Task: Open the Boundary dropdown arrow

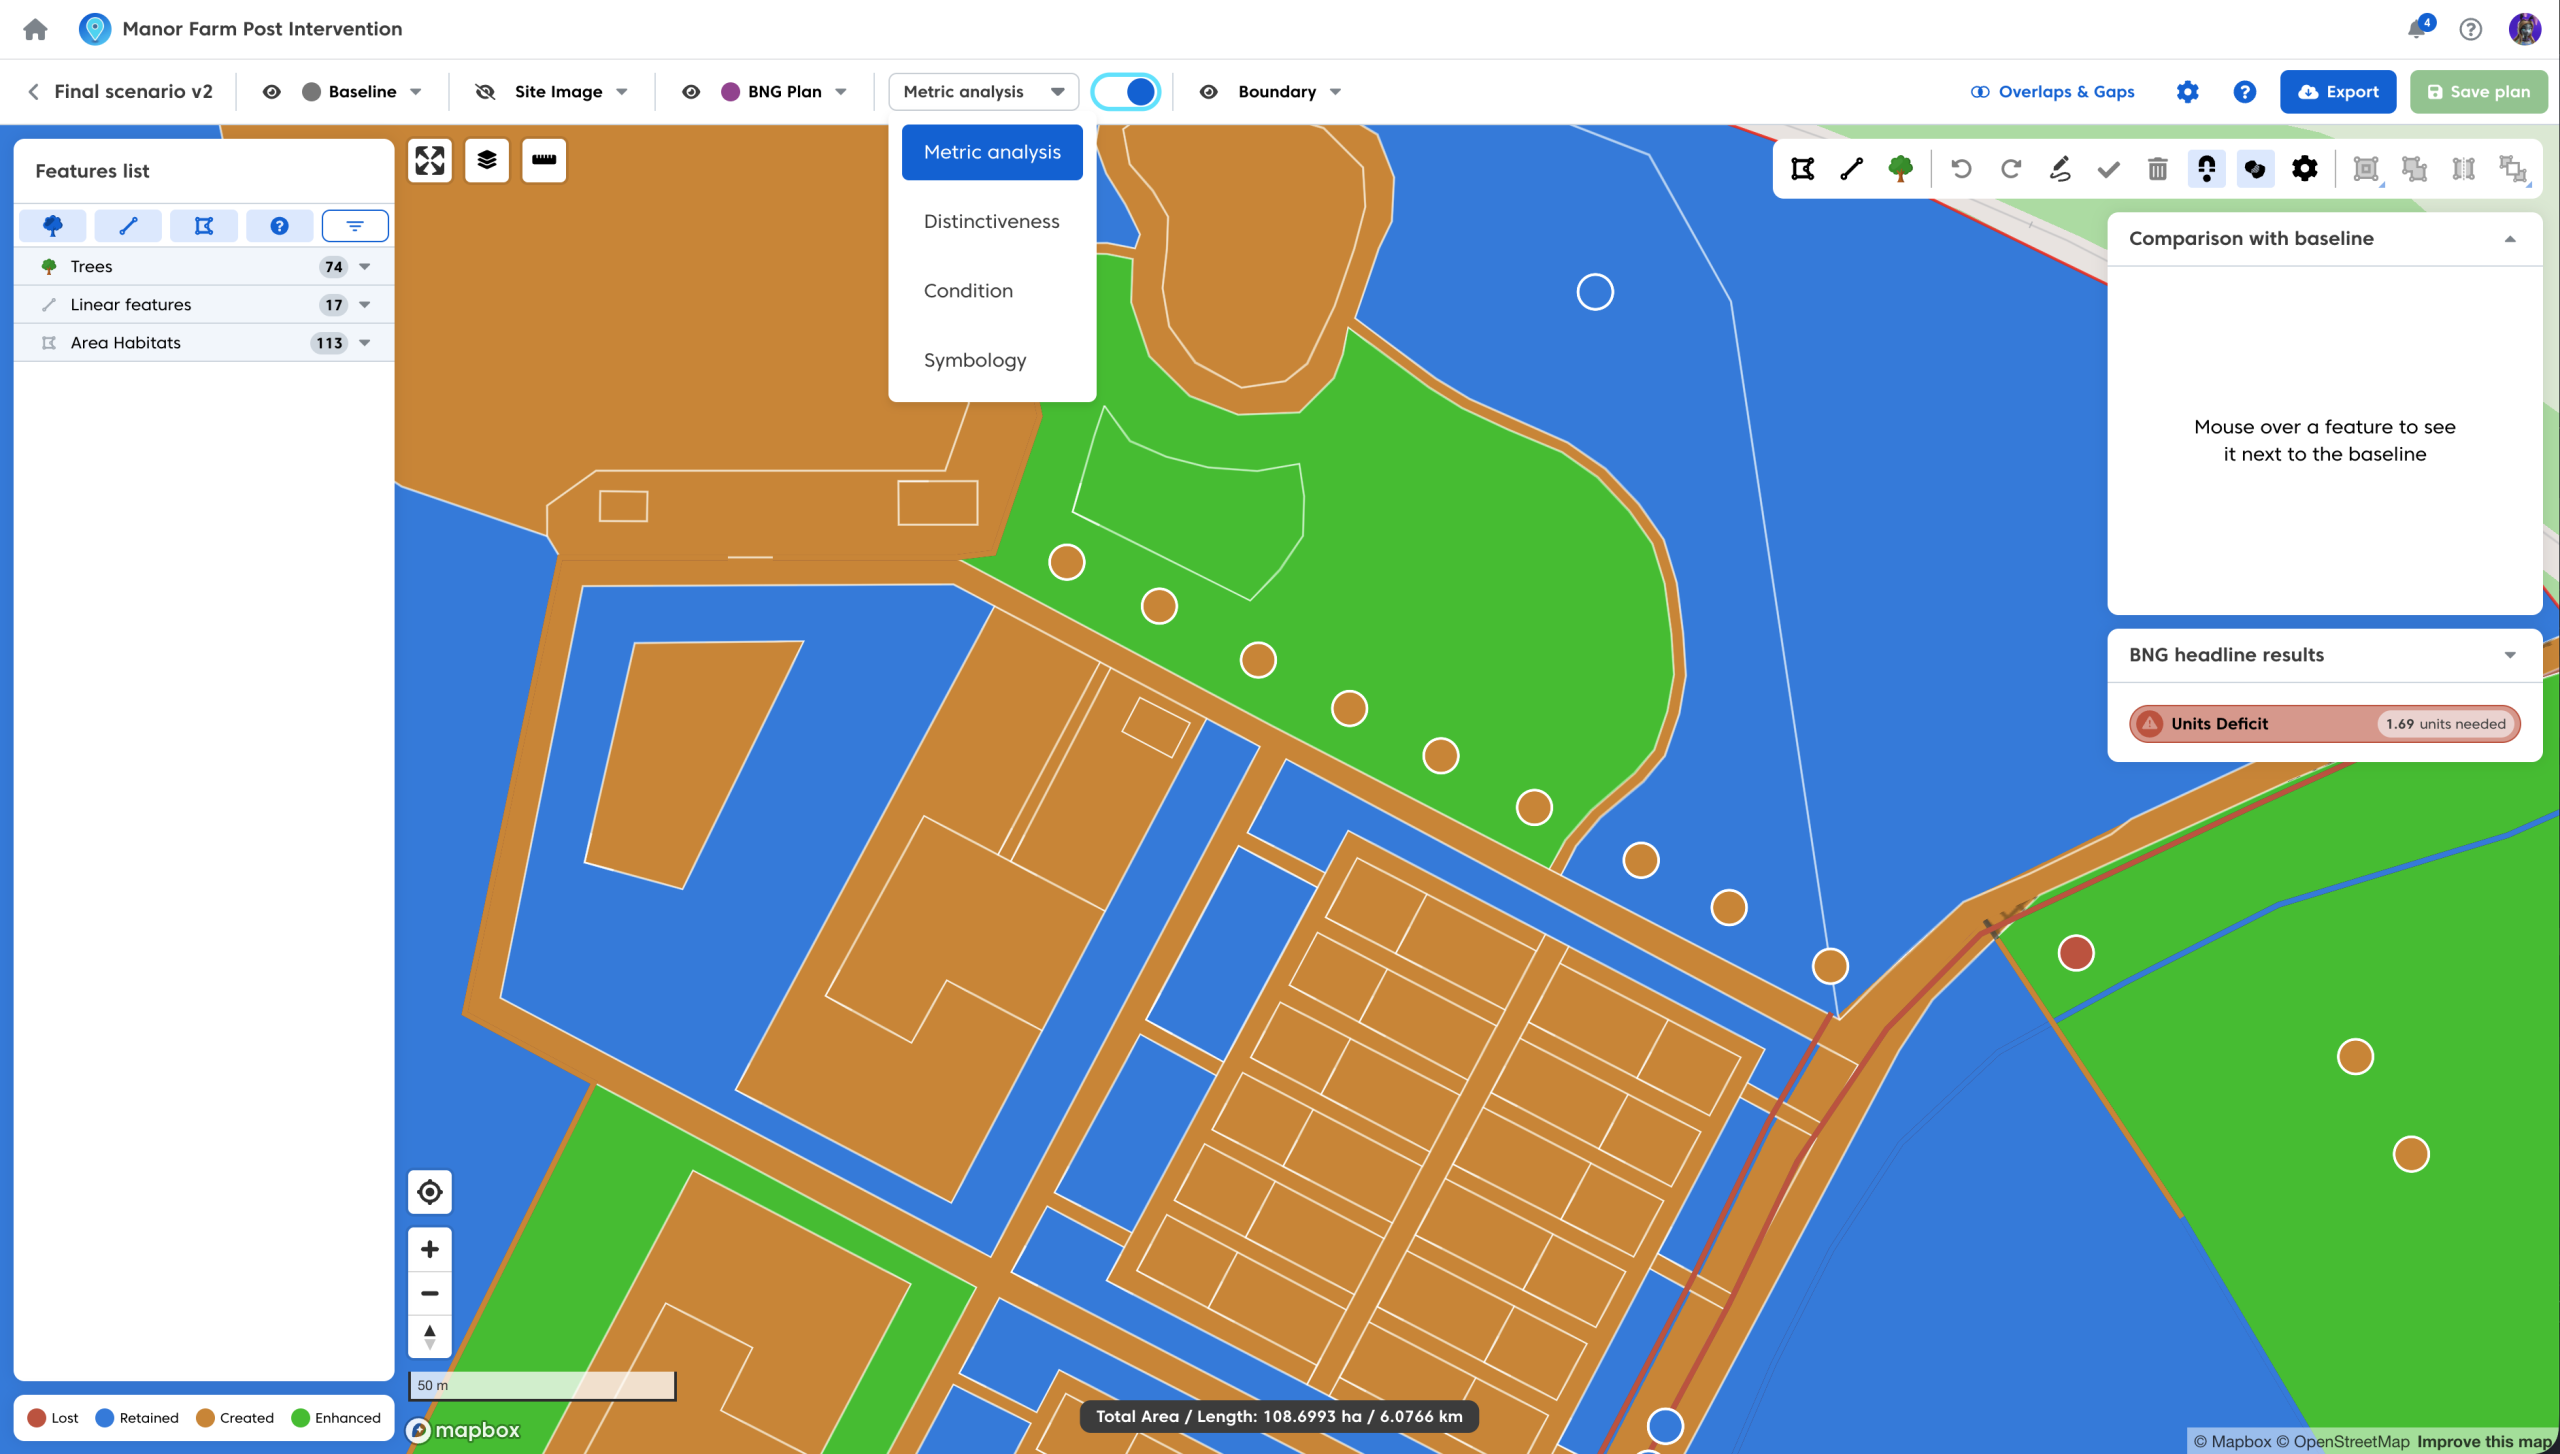Action: click(1336, 92)
